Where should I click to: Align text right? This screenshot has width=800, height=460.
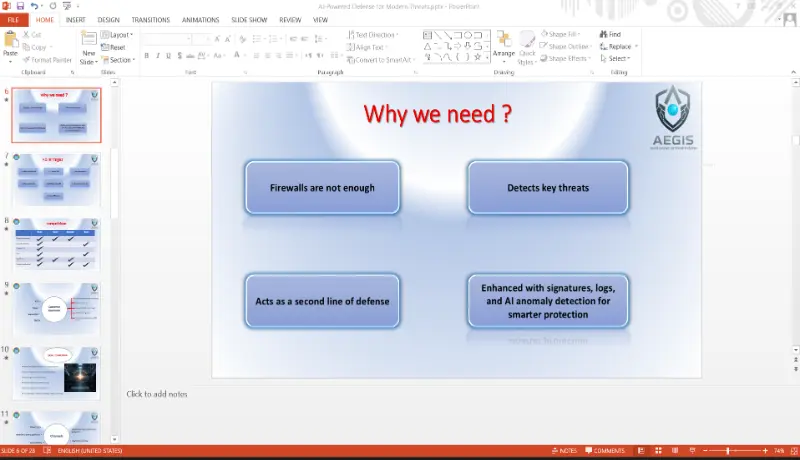(278, 55)
